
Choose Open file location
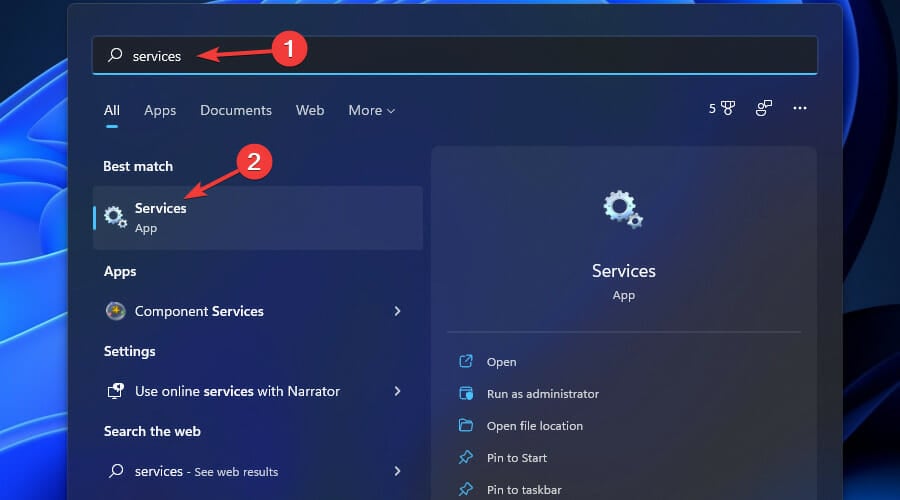pyautogui.click(x=534, y=426)
